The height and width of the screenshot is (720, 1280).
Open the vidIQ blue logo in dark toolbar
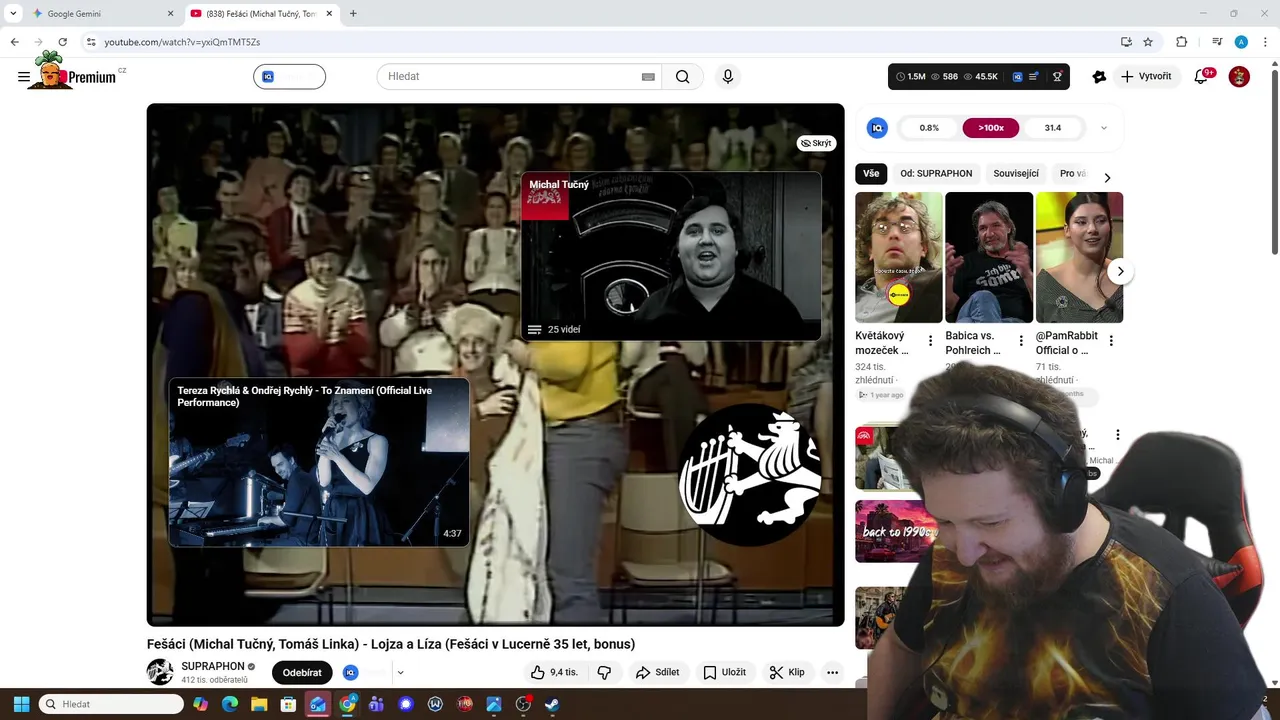coord(1017,77)
